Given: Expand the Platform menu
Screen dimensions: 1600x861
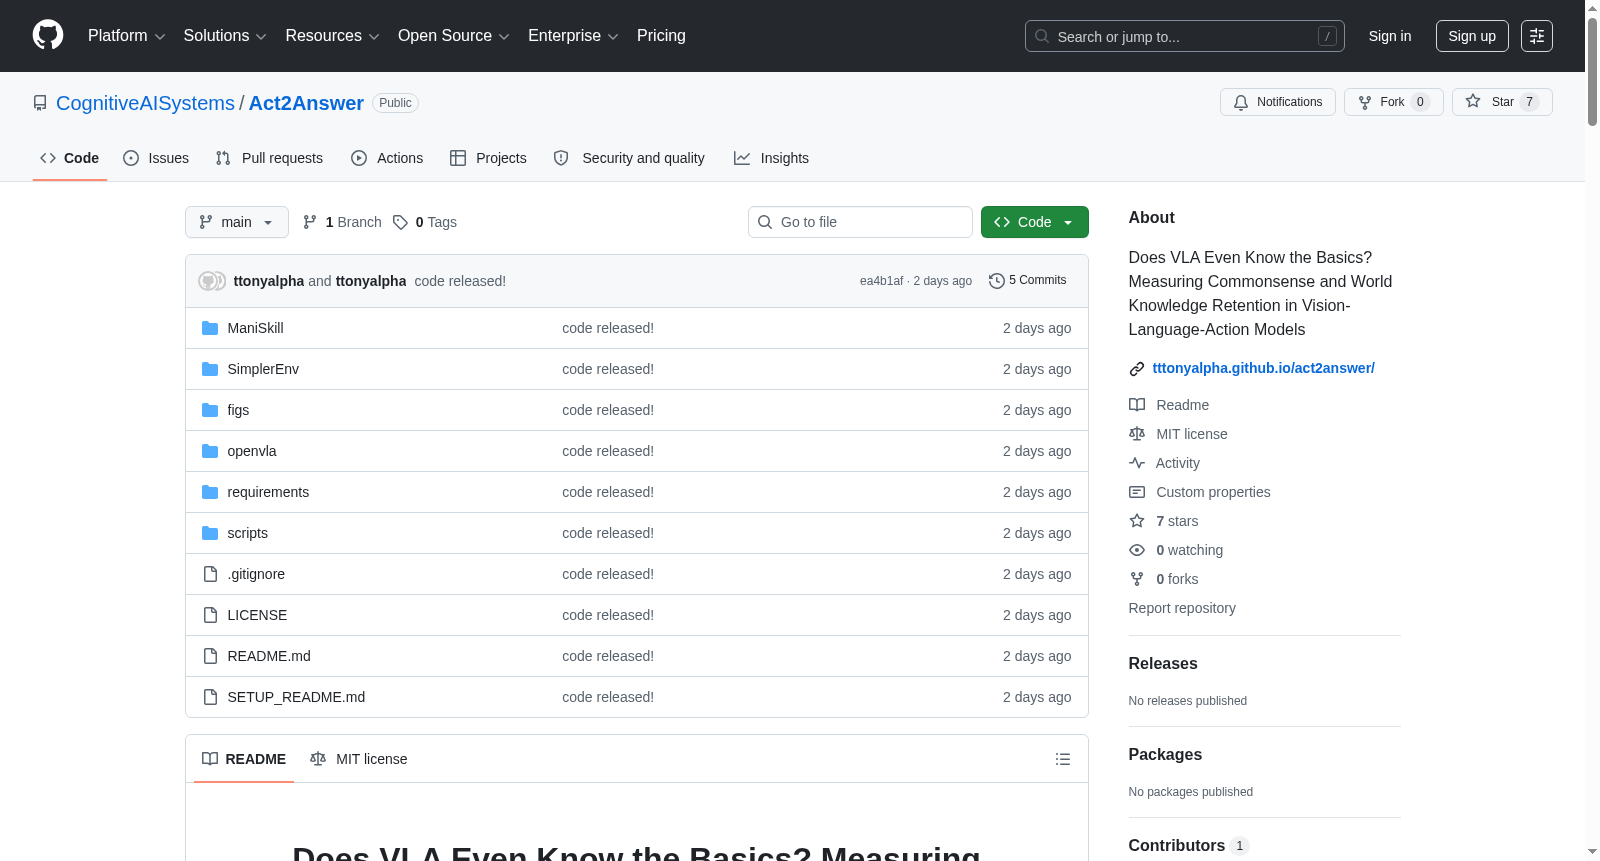Looking at the screenshot, I should click(x=127, y=36).
